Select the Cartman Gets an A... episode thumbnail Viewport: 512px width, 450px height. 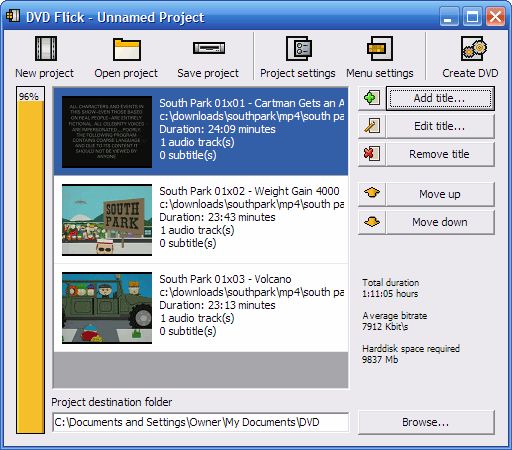tap(107, 132)
